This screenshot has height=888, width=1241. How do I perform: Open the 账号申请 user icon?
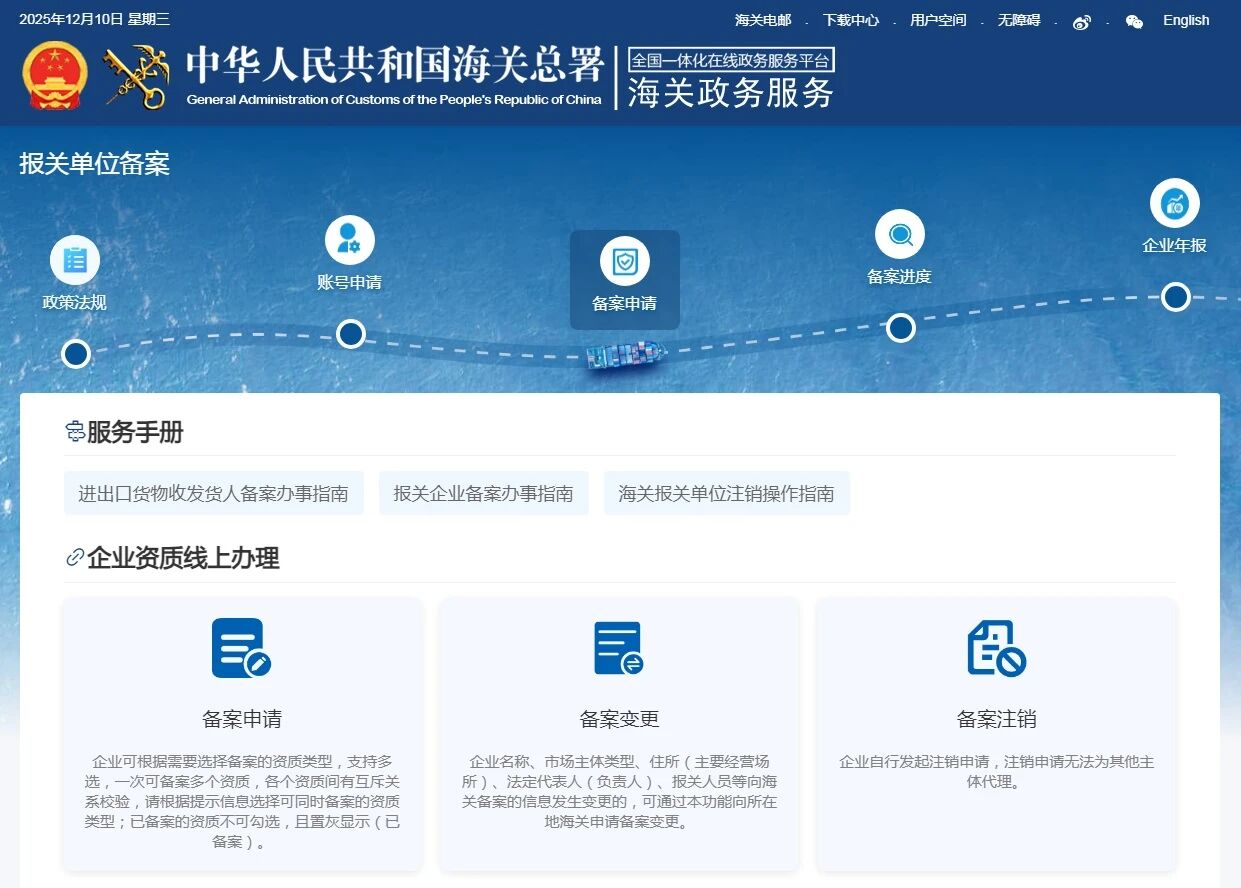[350, 240]
